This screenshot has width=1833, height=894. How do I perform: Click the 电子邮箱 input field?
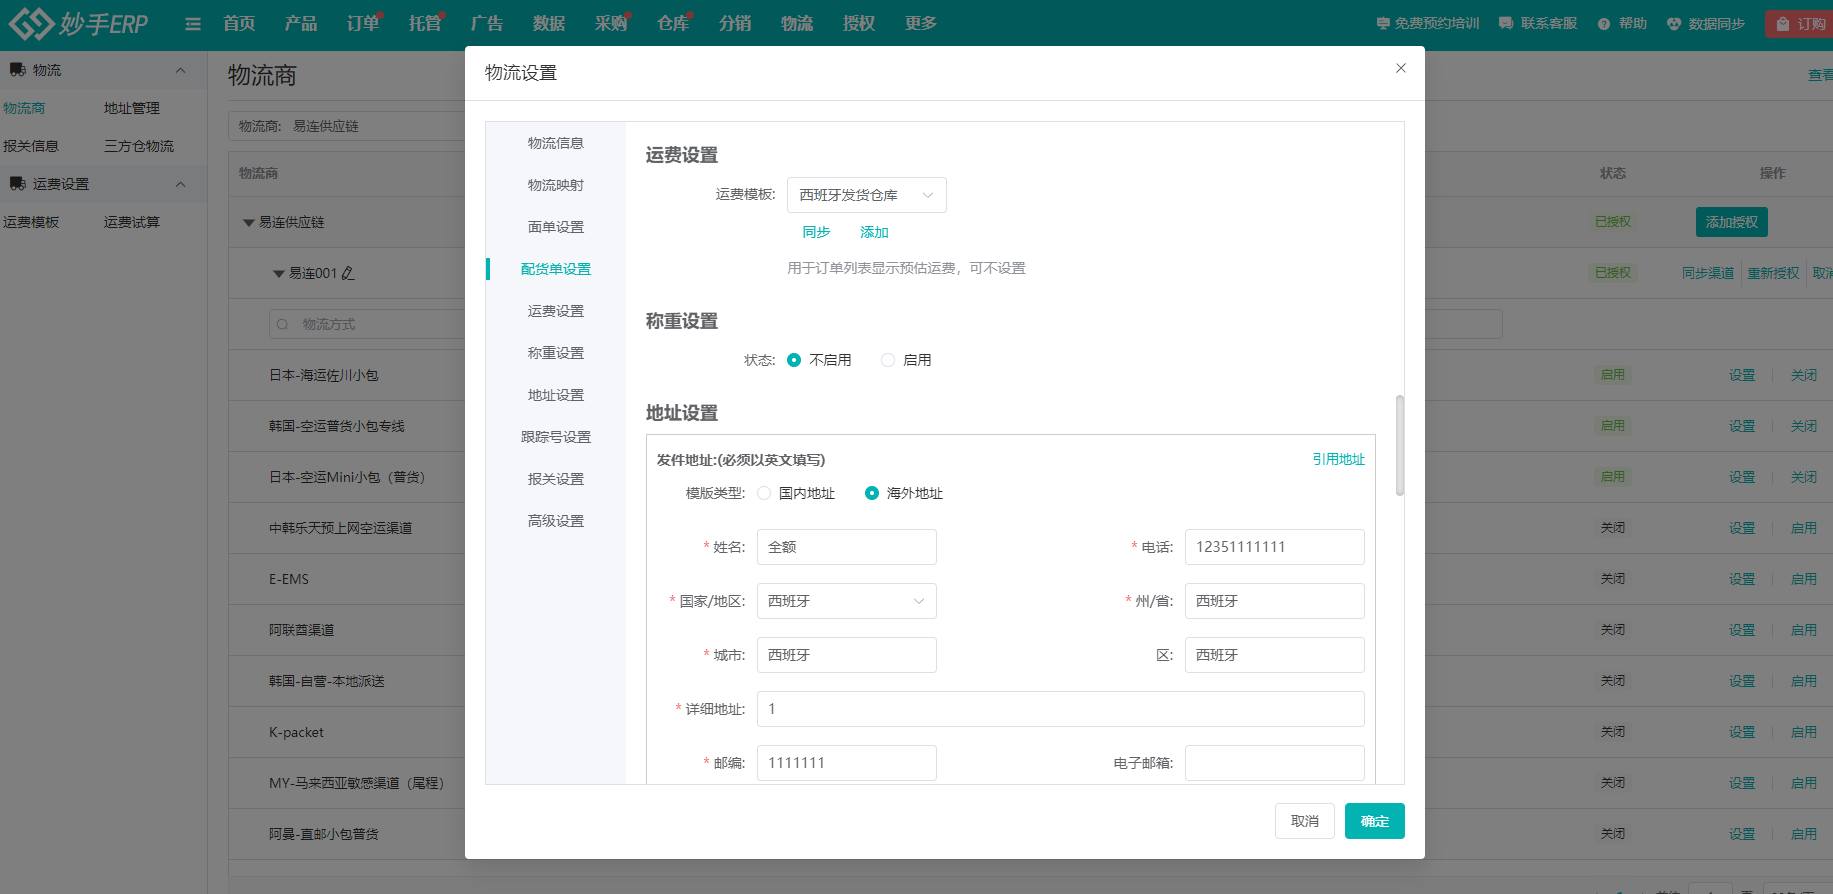[1275, 763]
